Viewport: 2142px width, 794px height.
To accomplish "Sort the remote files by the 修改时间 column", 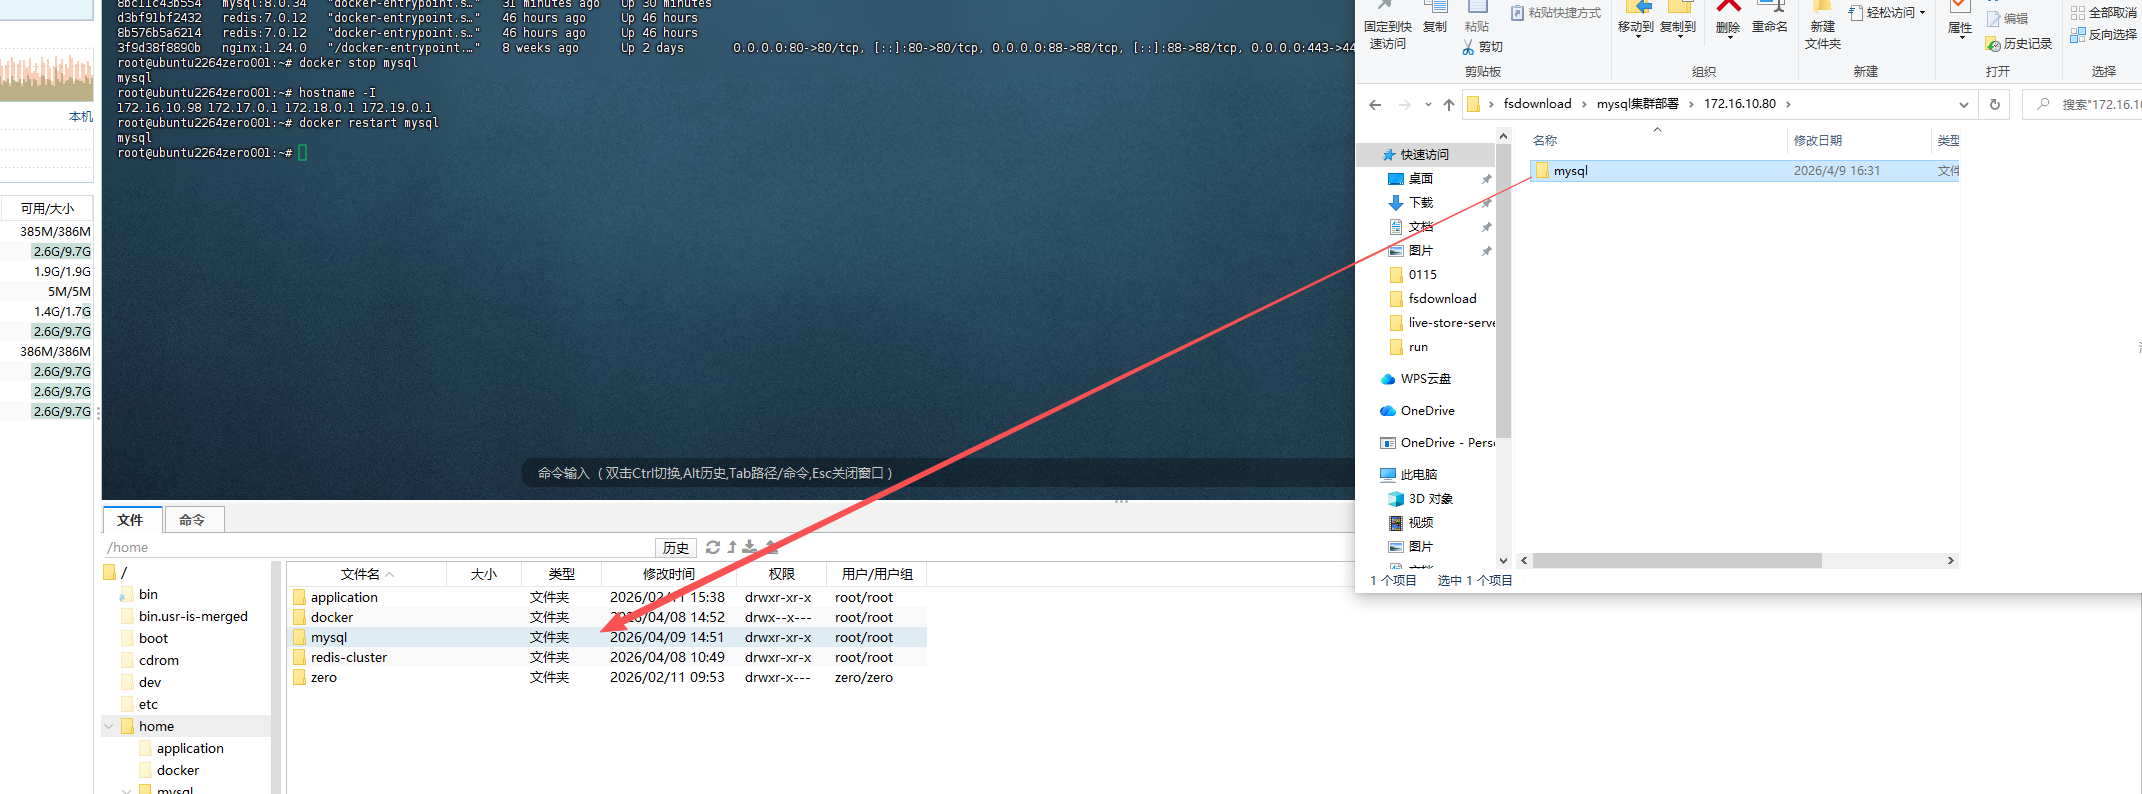I will click(x=669, y=574).
